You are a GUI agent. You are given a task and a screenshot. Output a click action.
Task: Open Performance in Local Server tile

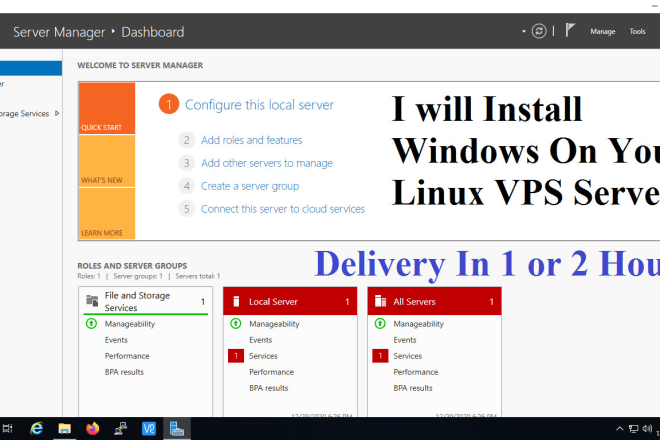[271, 372]
